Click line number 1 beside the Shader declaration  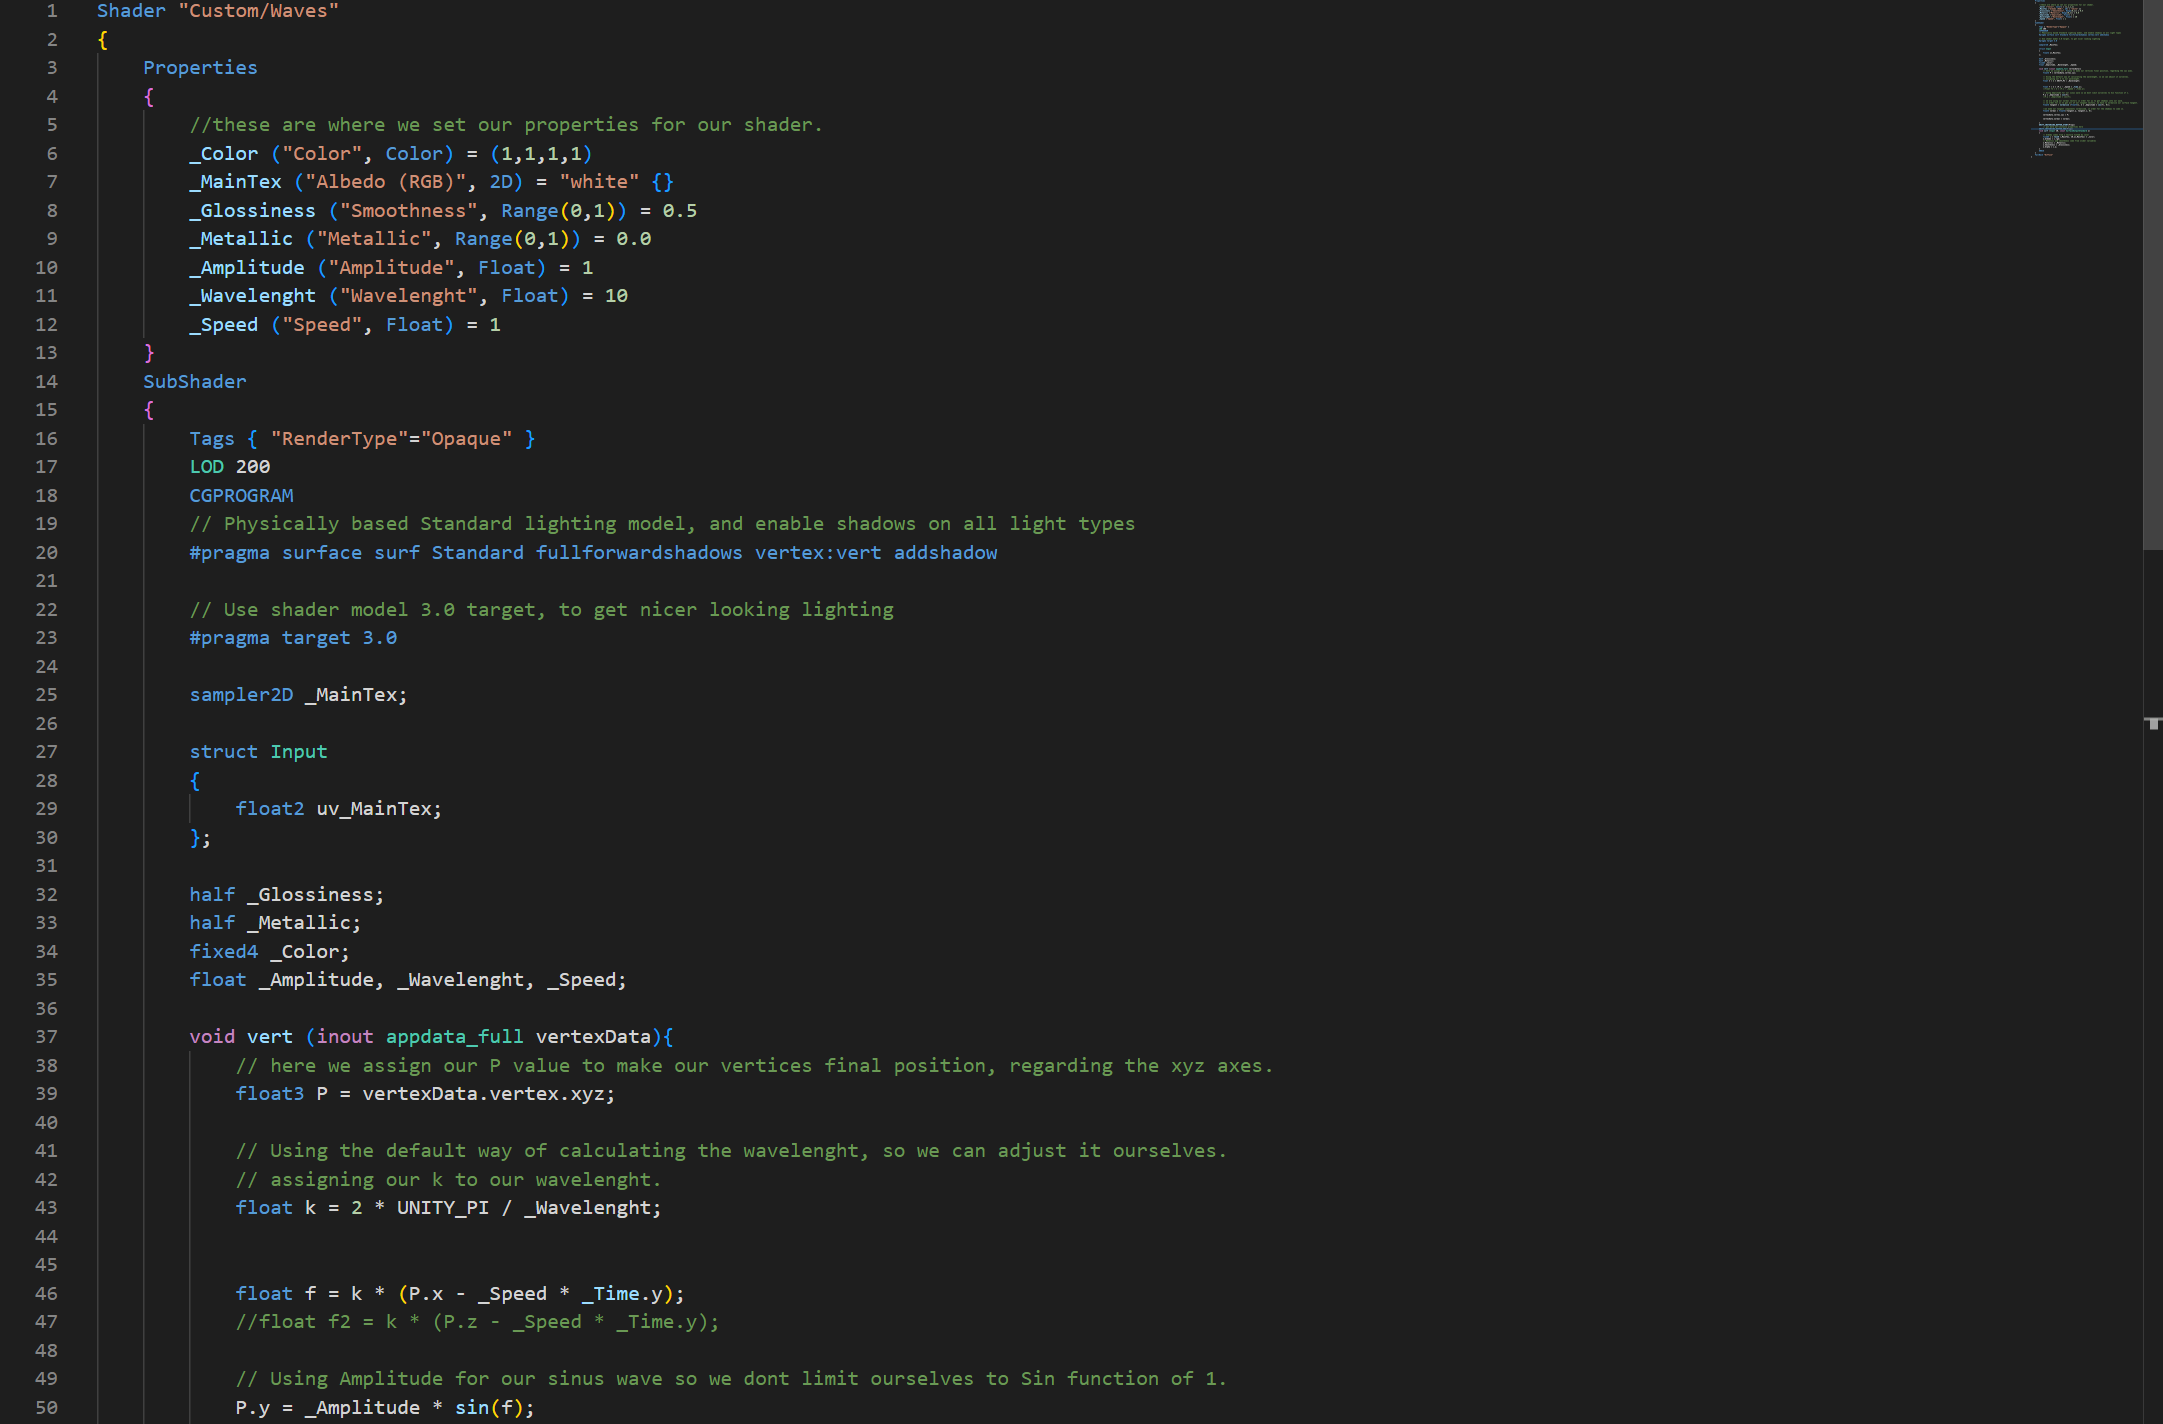[x=52, y=11]
